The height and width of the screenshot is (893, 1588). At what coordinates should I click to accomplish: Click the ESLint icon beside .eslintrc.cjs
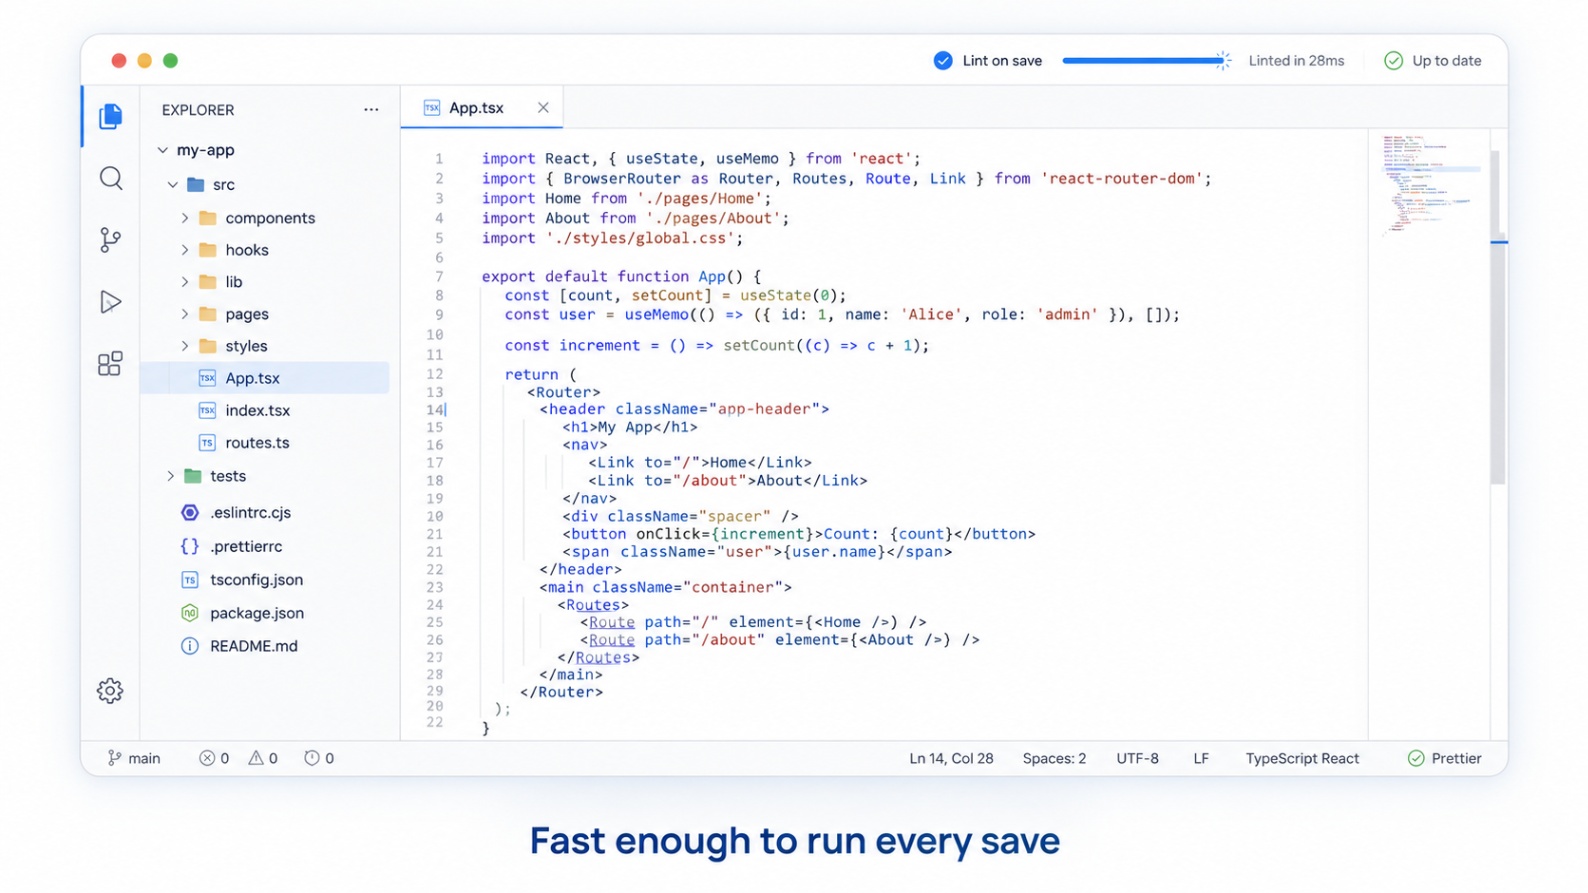(190, 512)
